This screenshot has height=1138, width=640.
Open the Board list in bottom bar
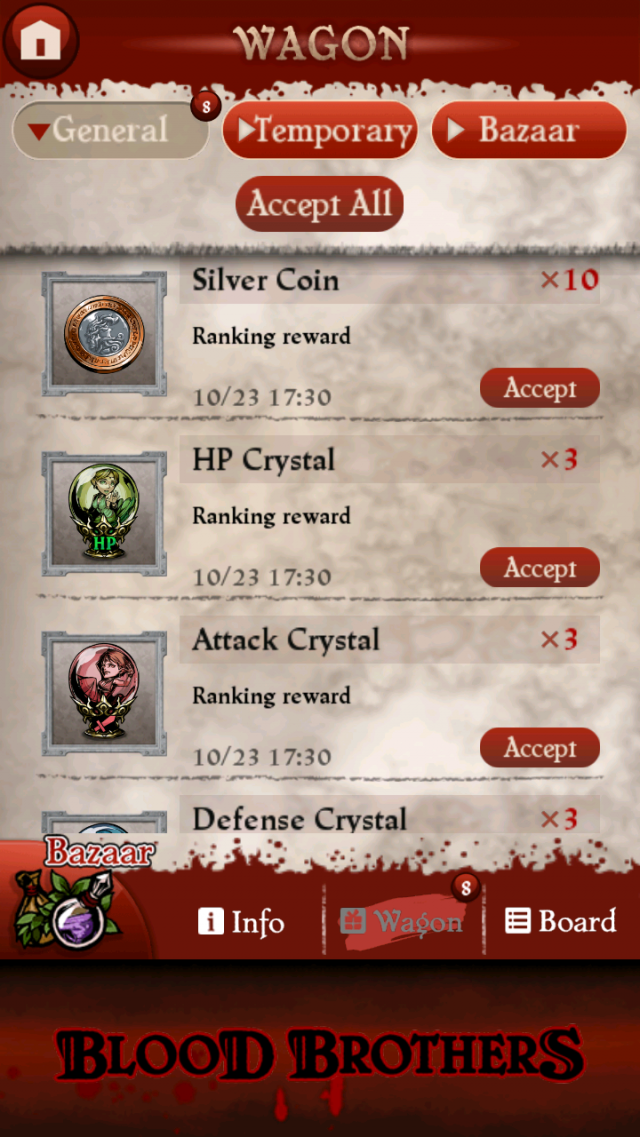(x=560, y=921)
